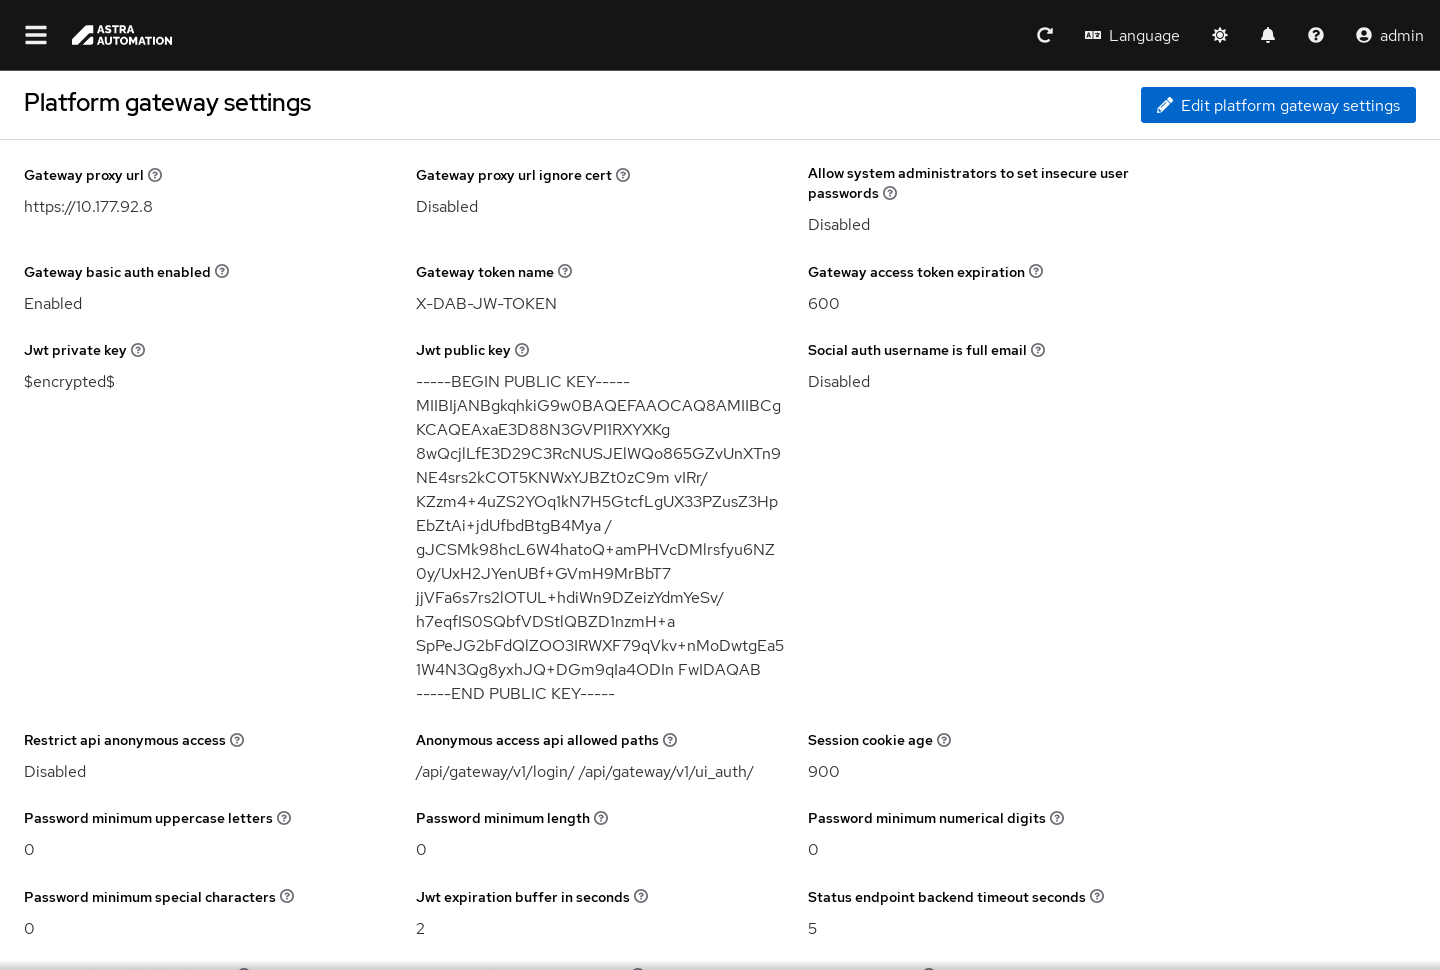Open the admin user menu
Image resolution: width=1440 pixels, height=970 pixels.
click(x=1389, y=35)
